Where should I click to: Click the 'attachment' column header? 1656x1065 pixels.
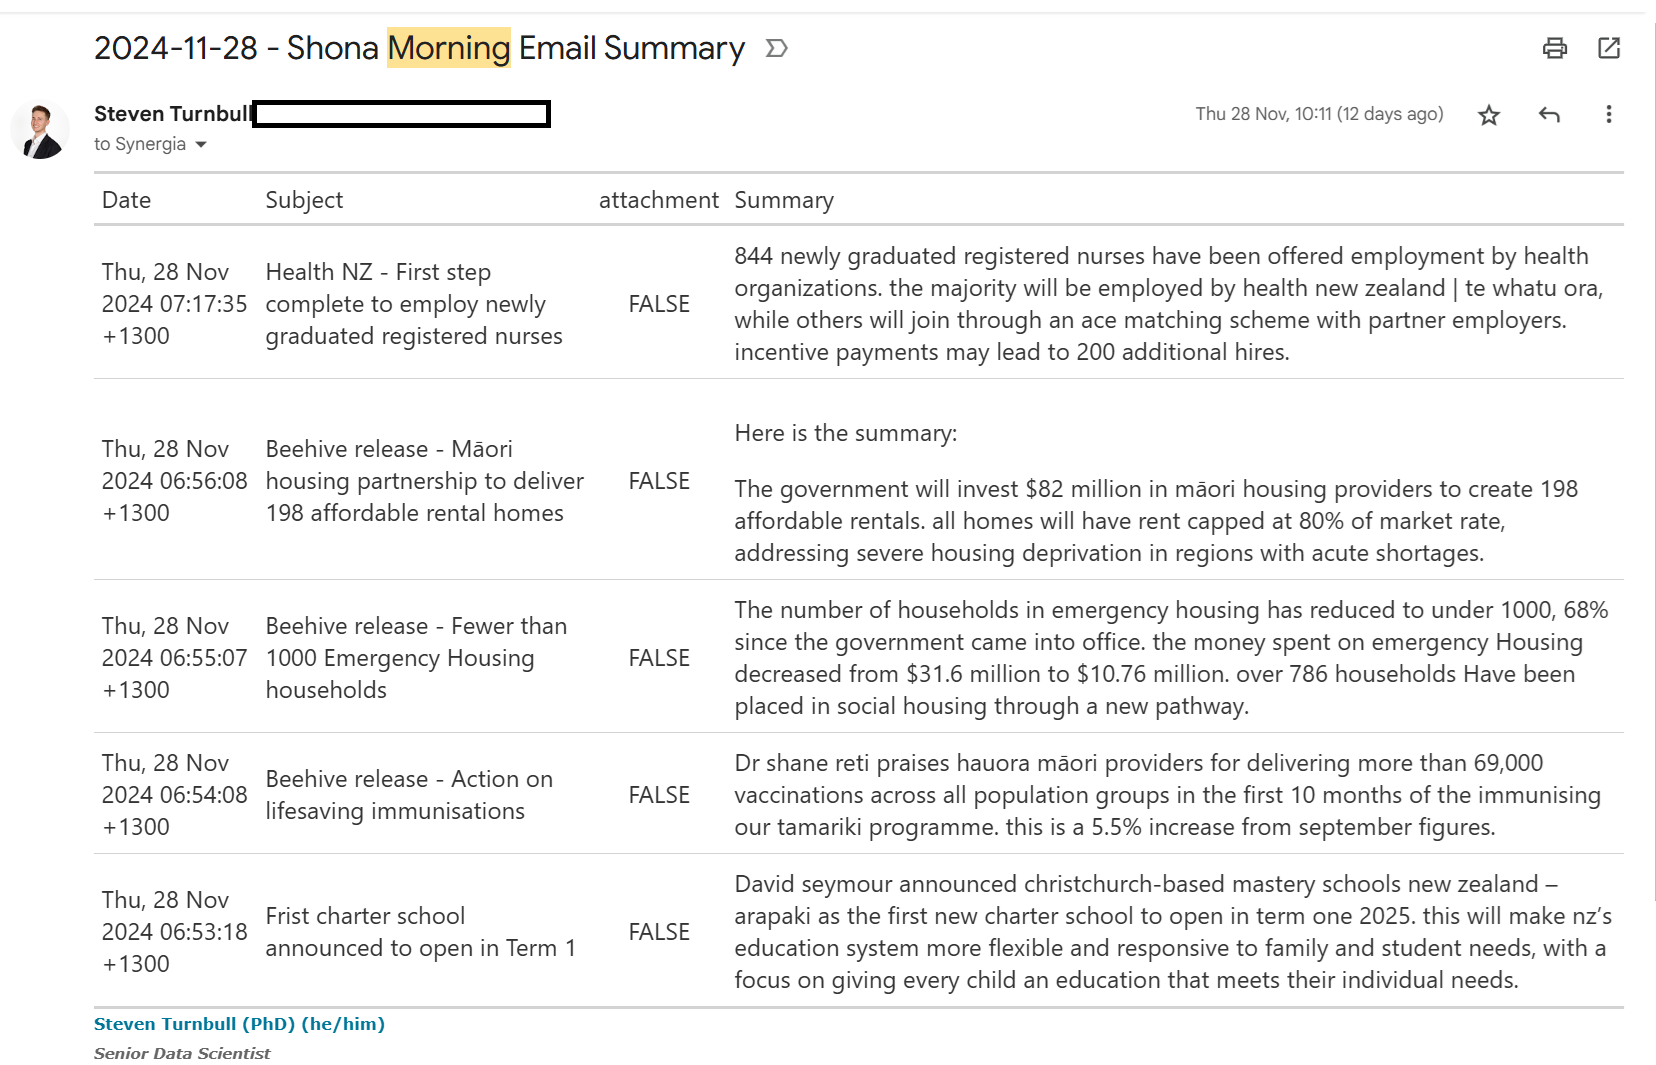tap(658, 200)
